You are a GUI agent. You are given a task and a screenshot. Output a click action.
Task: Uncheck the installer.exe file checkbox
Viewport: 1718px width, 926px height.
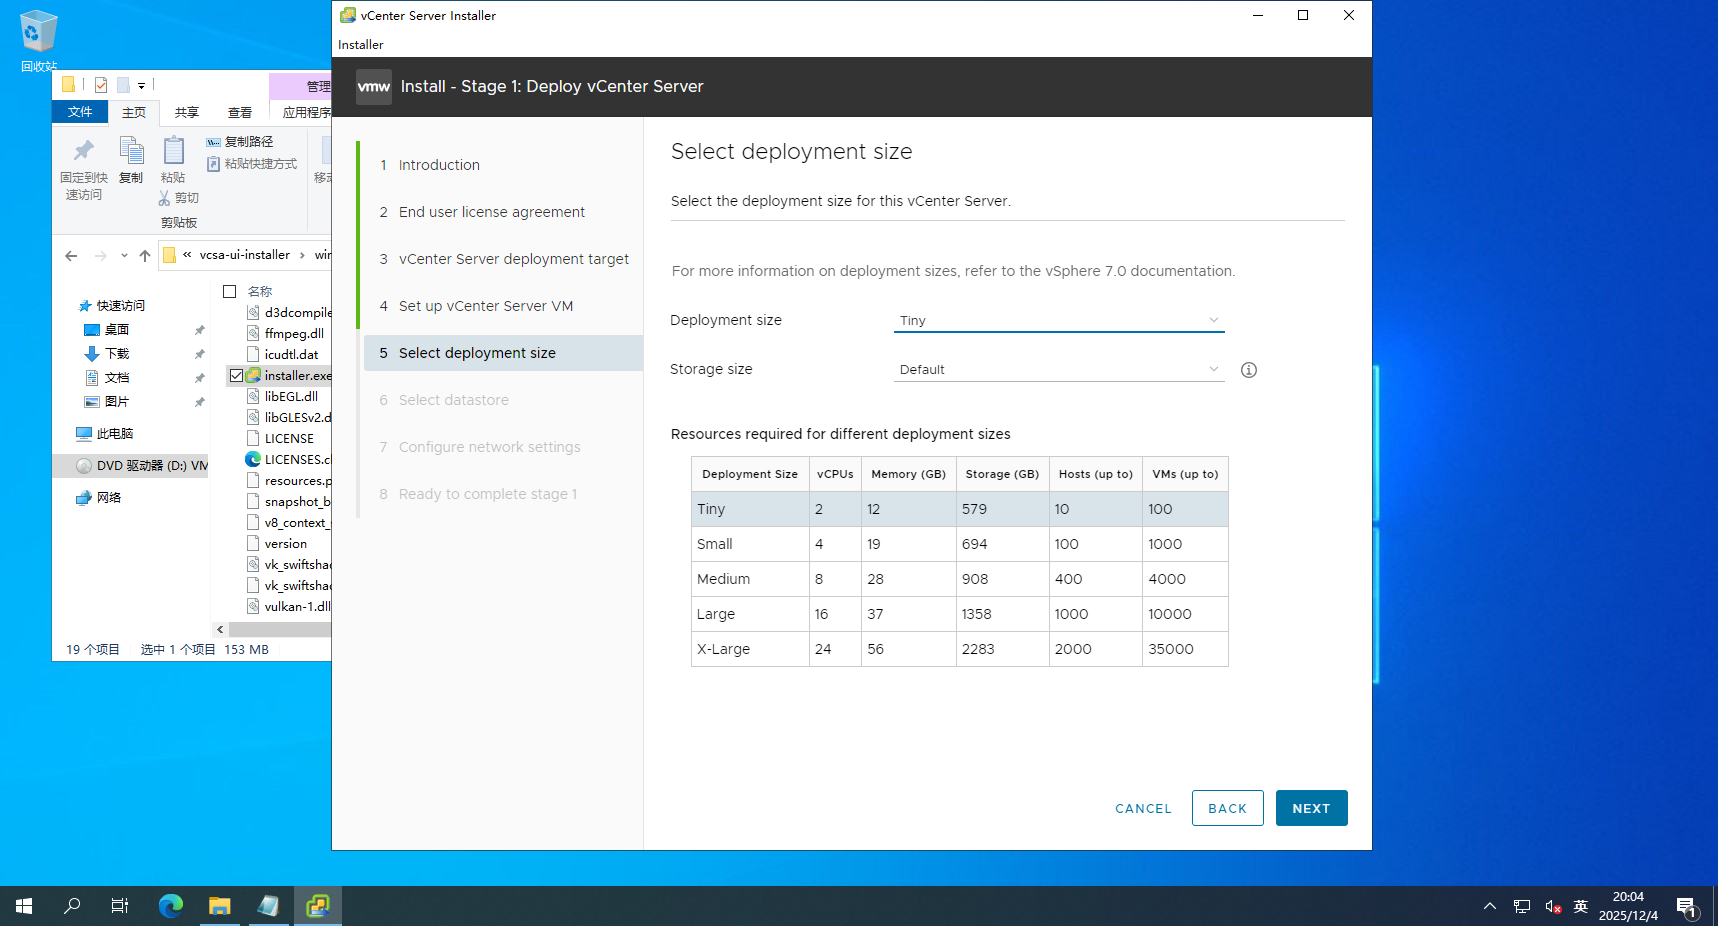coord(236,376)
